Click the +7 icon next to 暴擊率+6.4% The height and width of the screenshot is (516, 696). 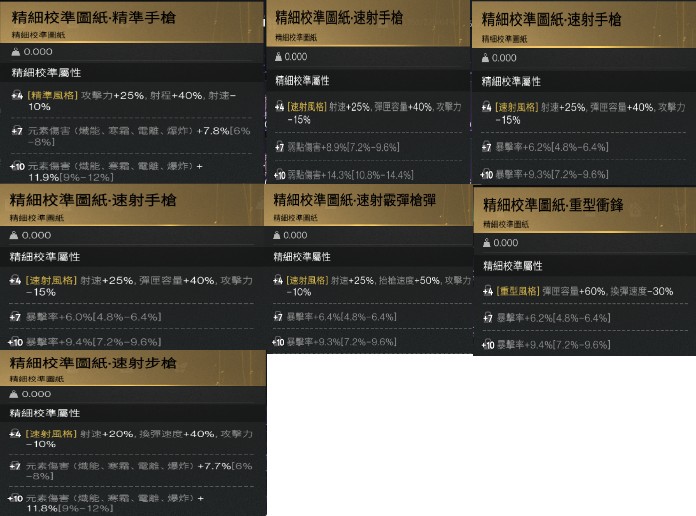tap(278, 317)
